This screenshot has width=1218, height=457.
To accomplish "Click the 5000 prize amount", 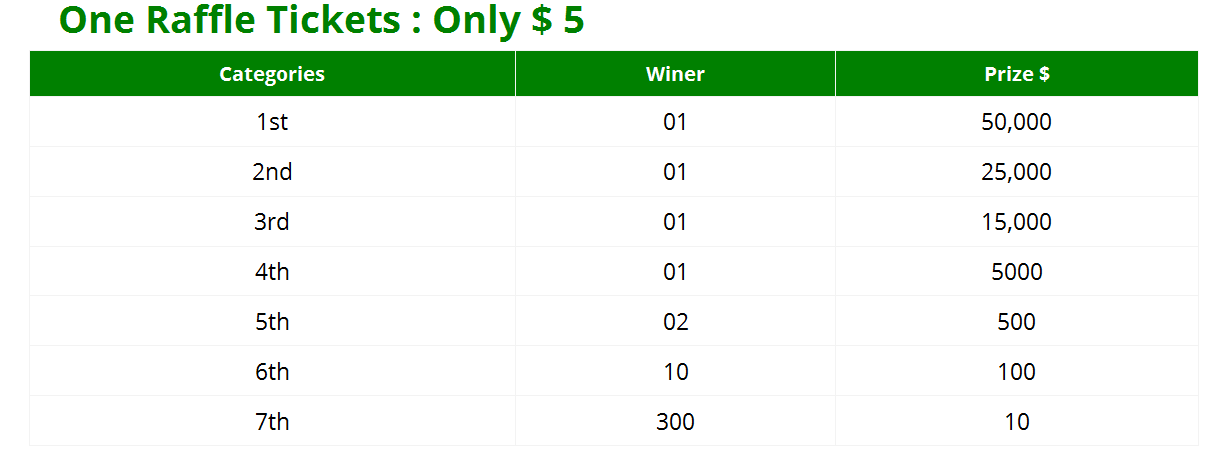I will point(1017,272).
